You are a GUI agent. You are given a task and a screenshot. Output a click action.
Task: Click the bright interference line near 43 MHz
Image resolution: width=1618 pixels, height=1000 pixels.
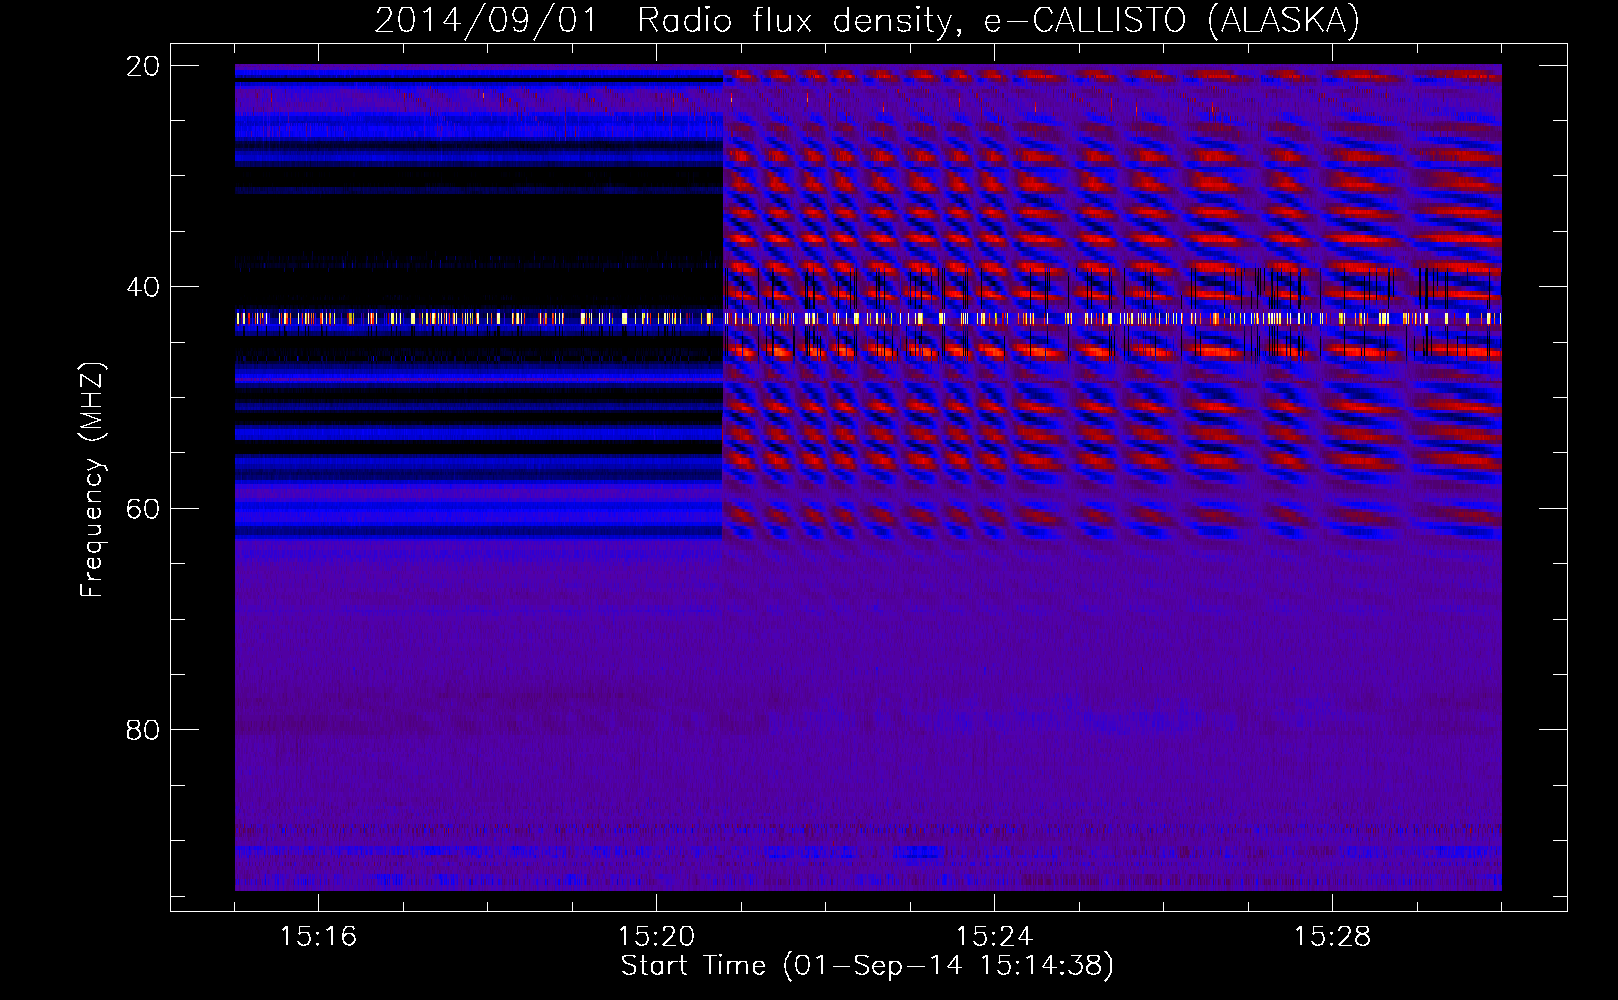point(868,318)
